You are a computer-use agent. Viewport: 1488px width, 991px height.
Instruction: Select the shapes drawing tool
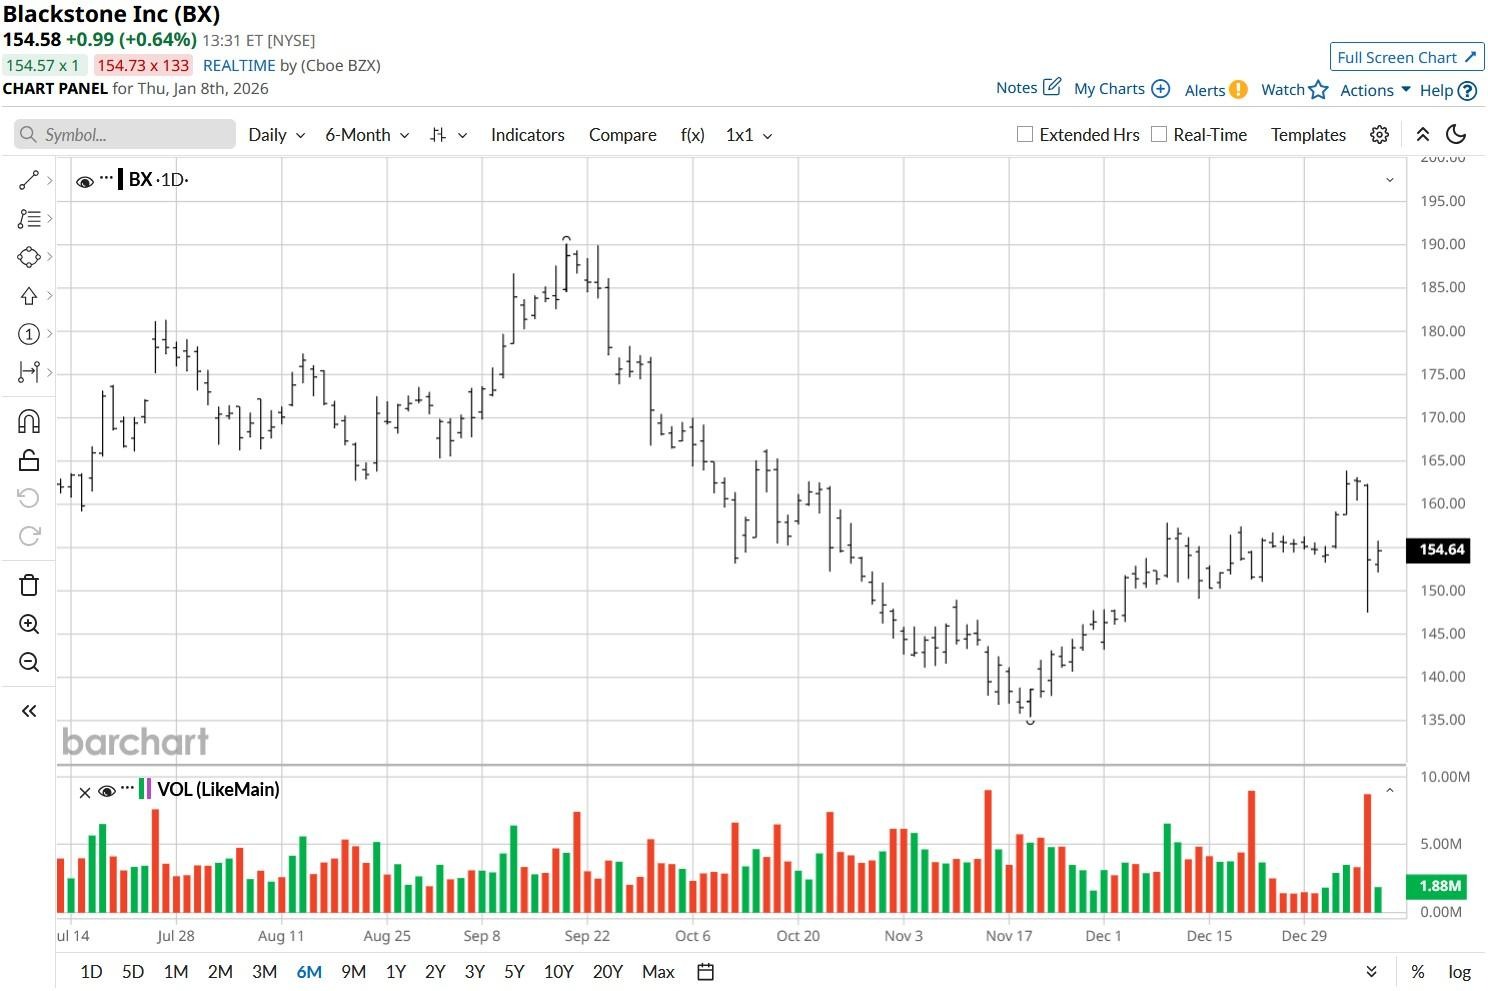click(x=29, y=257)
